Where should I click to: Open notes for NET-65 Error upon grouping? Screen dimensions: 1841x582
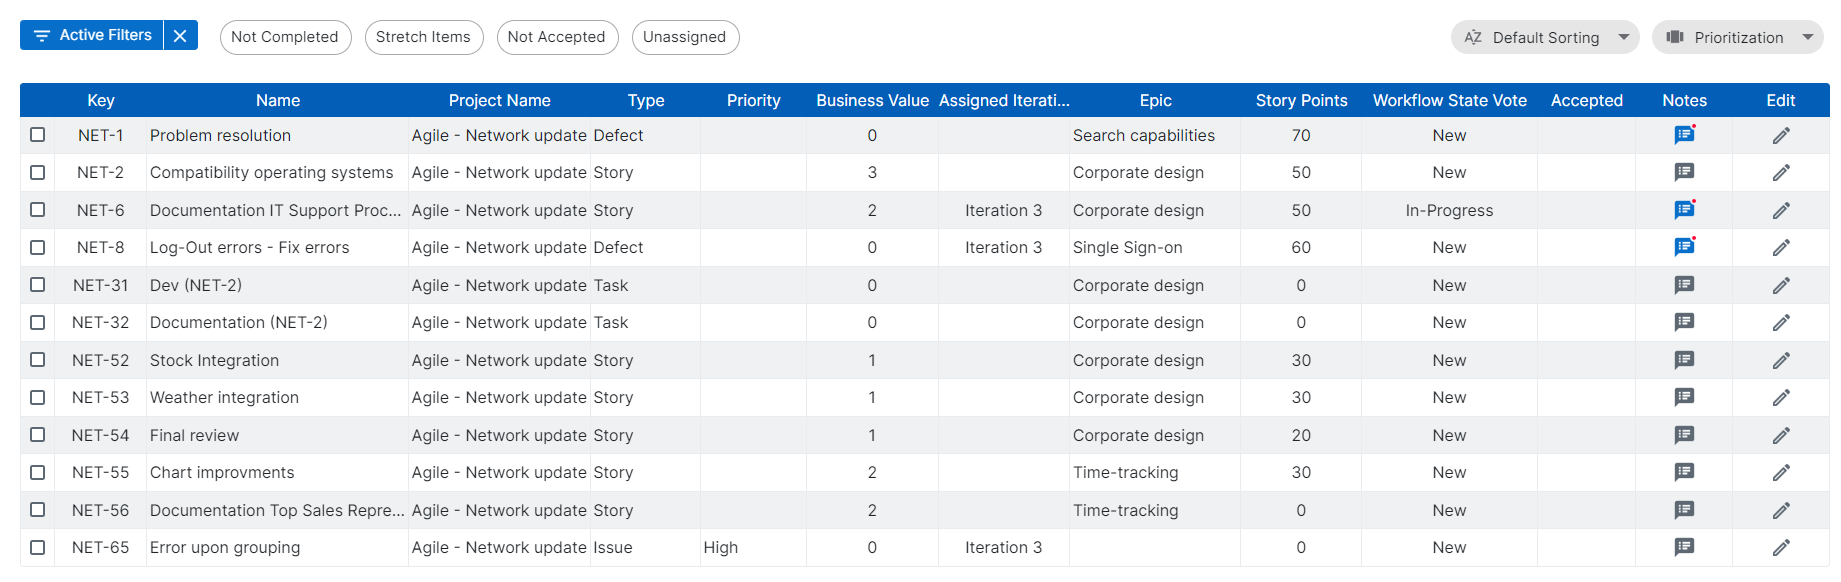point(1684,547)
